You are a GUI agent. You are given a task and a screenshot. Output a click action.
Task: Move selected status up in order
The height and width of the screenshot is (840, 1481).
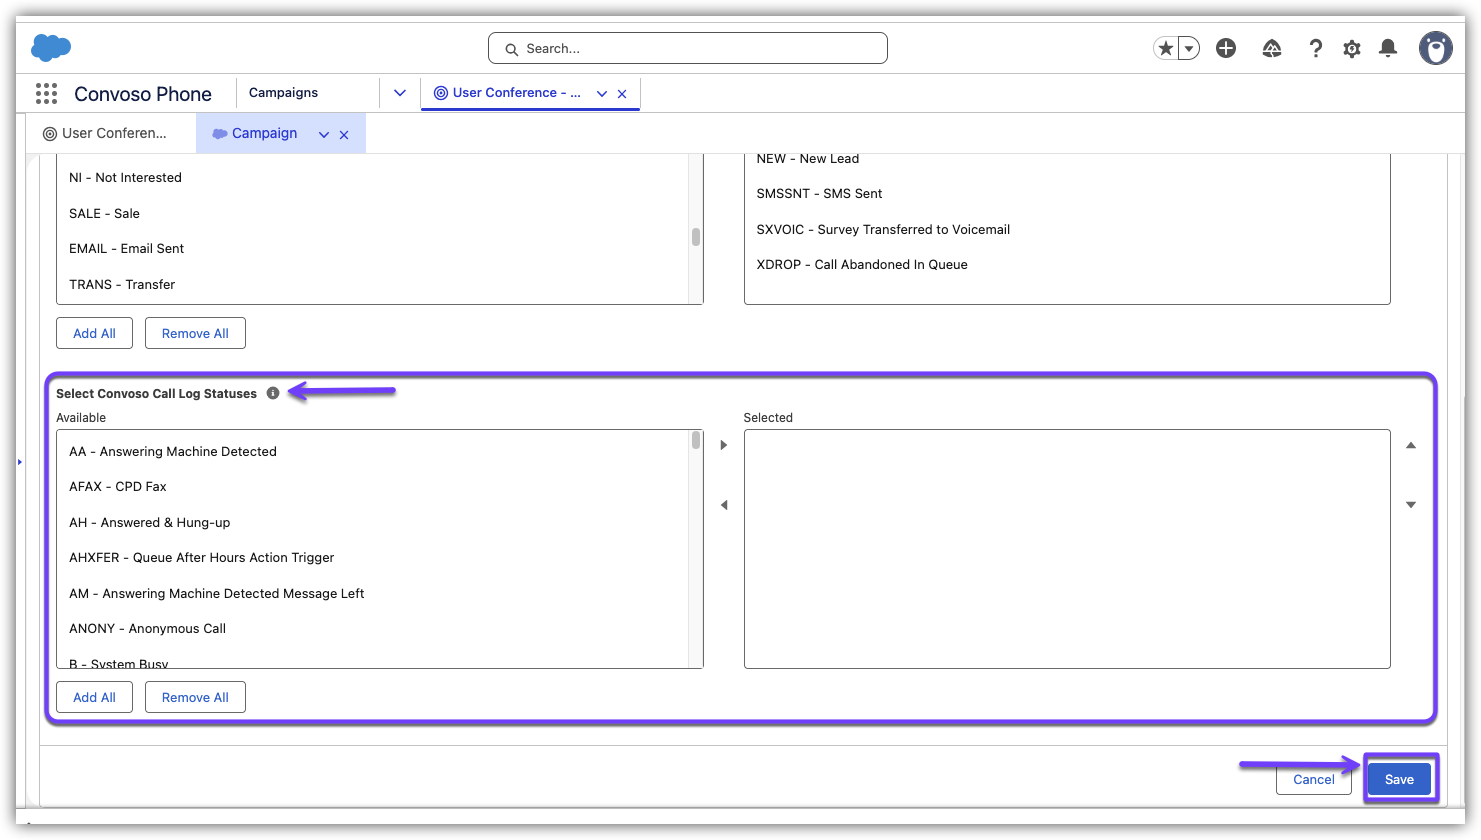(1411, 445)
